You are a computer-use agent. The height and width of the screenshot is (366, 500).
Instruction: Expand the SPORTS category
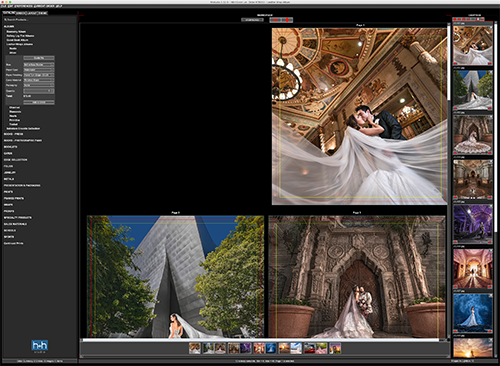[9, 237]
